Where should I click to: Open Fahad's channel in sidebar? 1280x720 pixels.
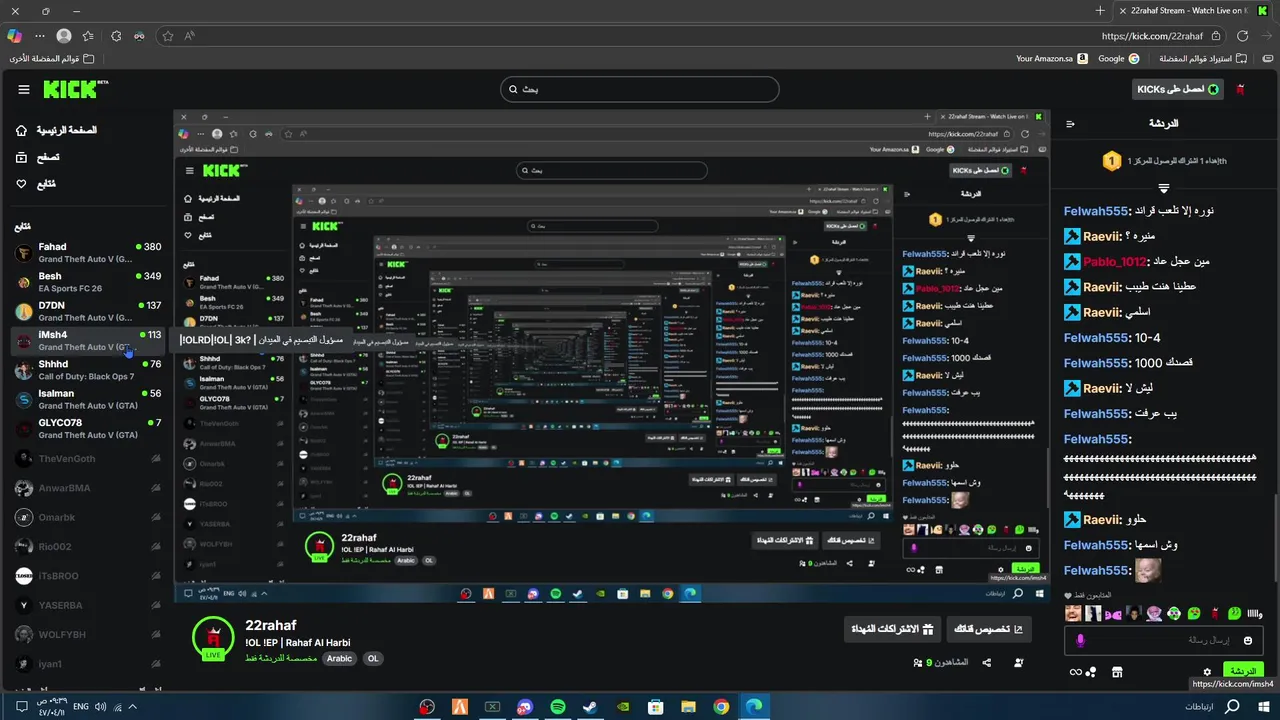tap(88, 253)
